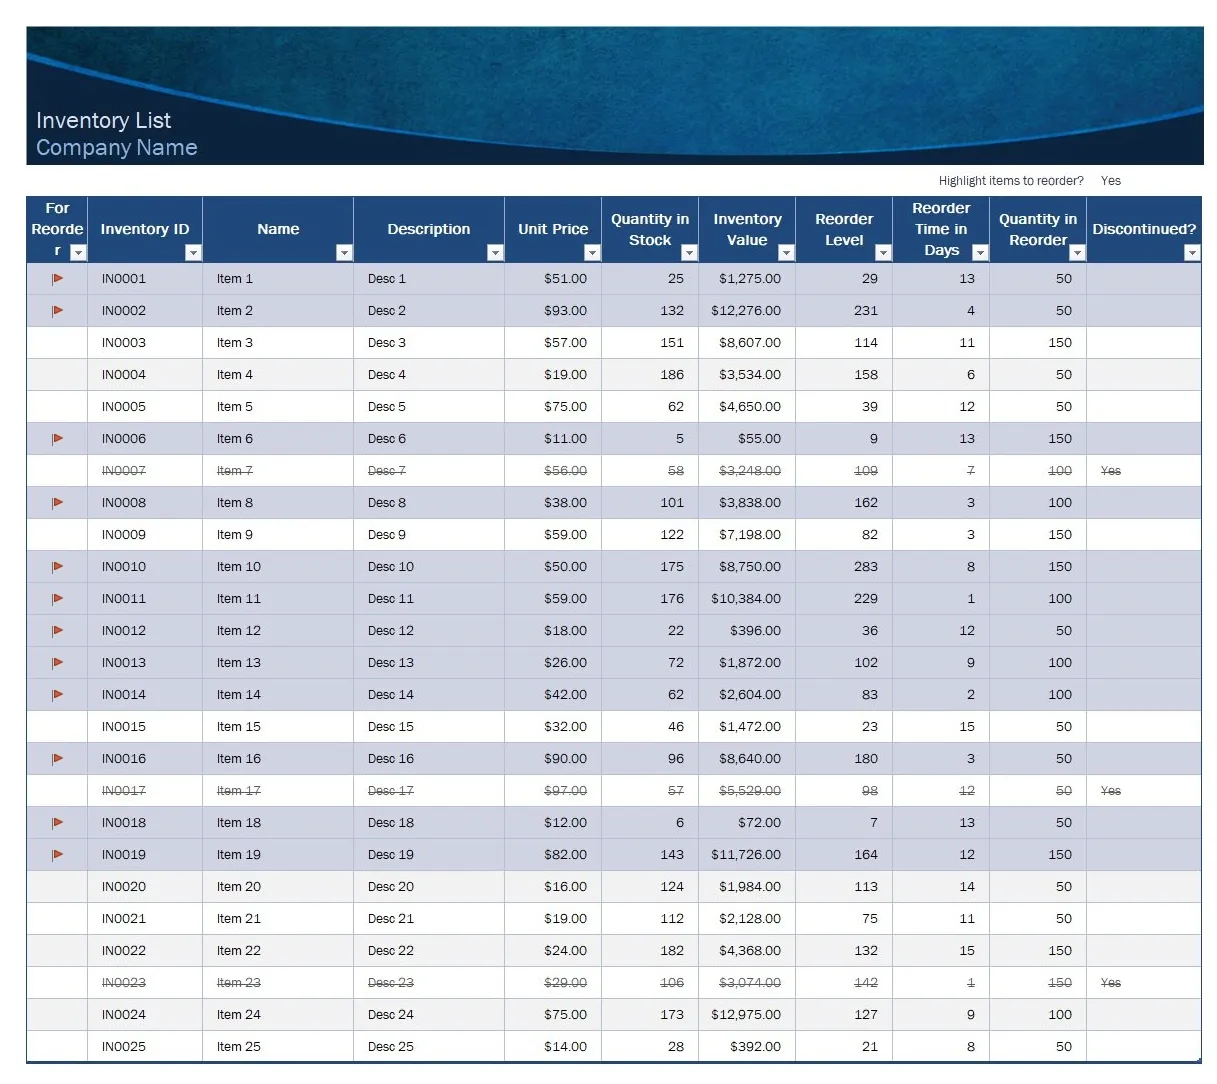Click the reorder flag next to IN0019
This screenshot has width=1217, height=1084.
(57, 855)
